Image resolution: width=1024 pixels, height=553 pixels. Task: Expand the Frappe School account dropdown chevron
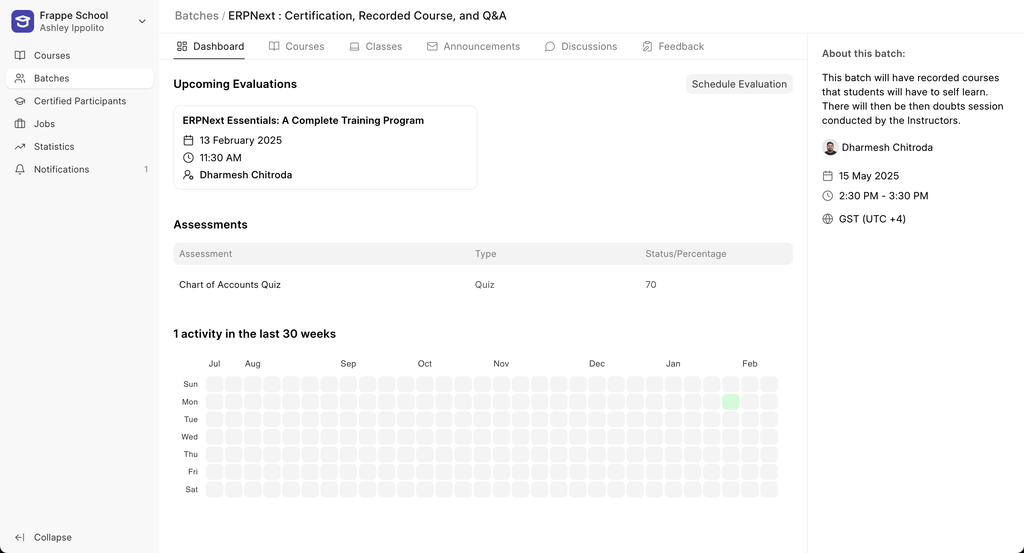[x=142, y=22]
